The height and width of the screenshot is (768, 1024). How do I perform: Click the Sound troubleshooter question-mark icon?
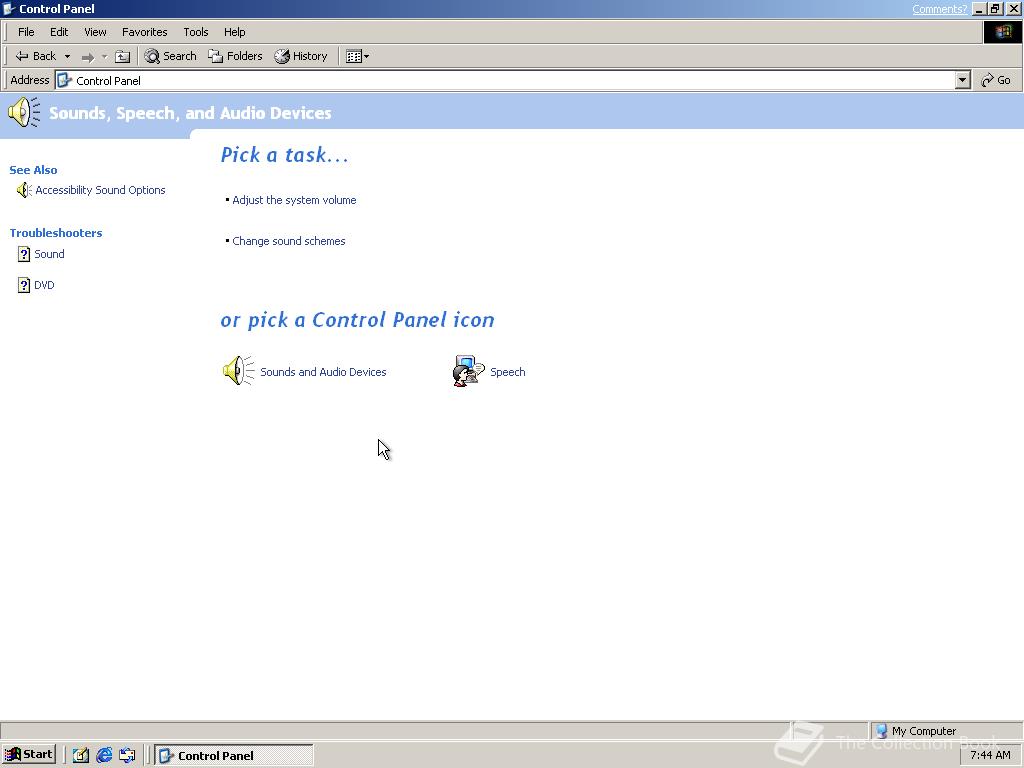coord(24,254)
